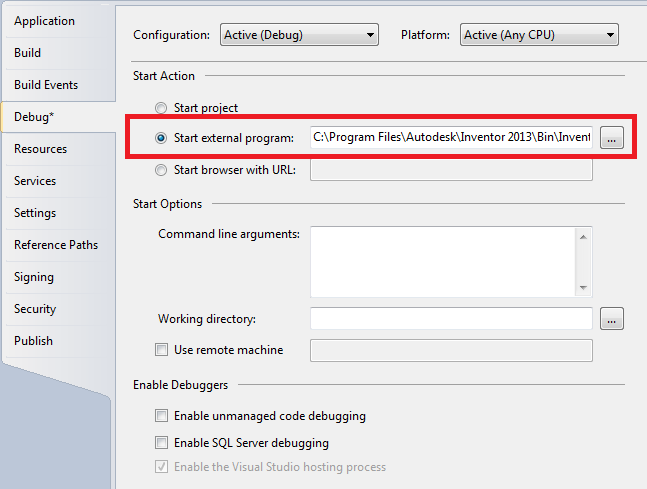This screenshot has width=647, height=489.
Task: Click the remote machine name field
Action: [451, 350]
